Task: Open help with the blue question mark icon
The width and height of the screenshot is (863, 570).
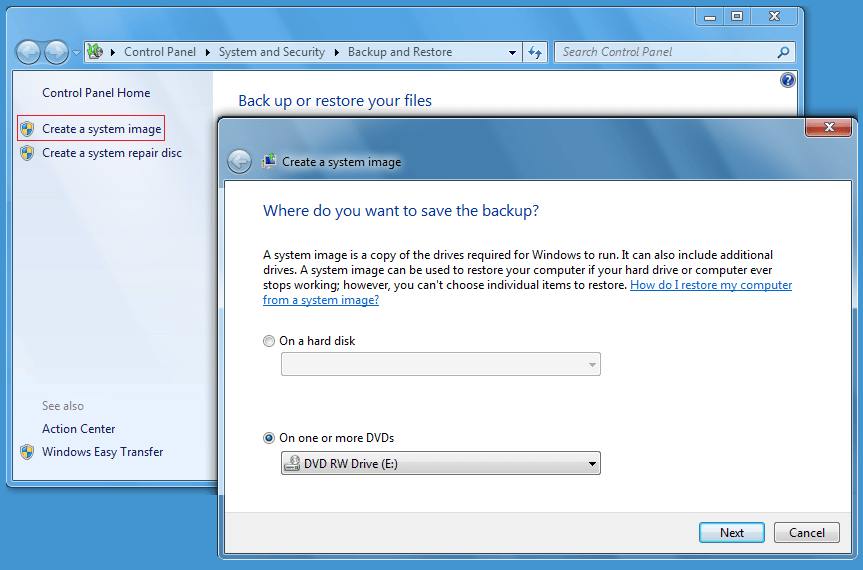Action: click(x=788, y=80)
